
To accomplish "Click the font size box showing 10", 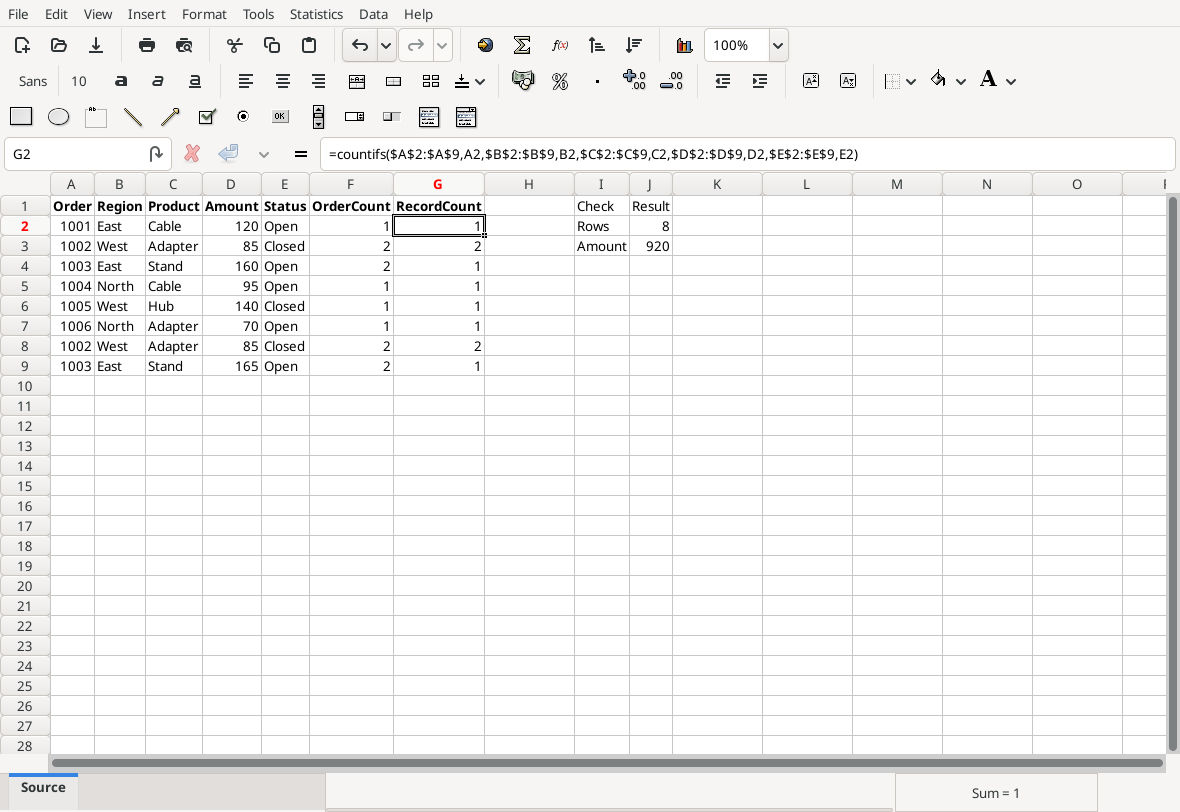I will 79,81.
